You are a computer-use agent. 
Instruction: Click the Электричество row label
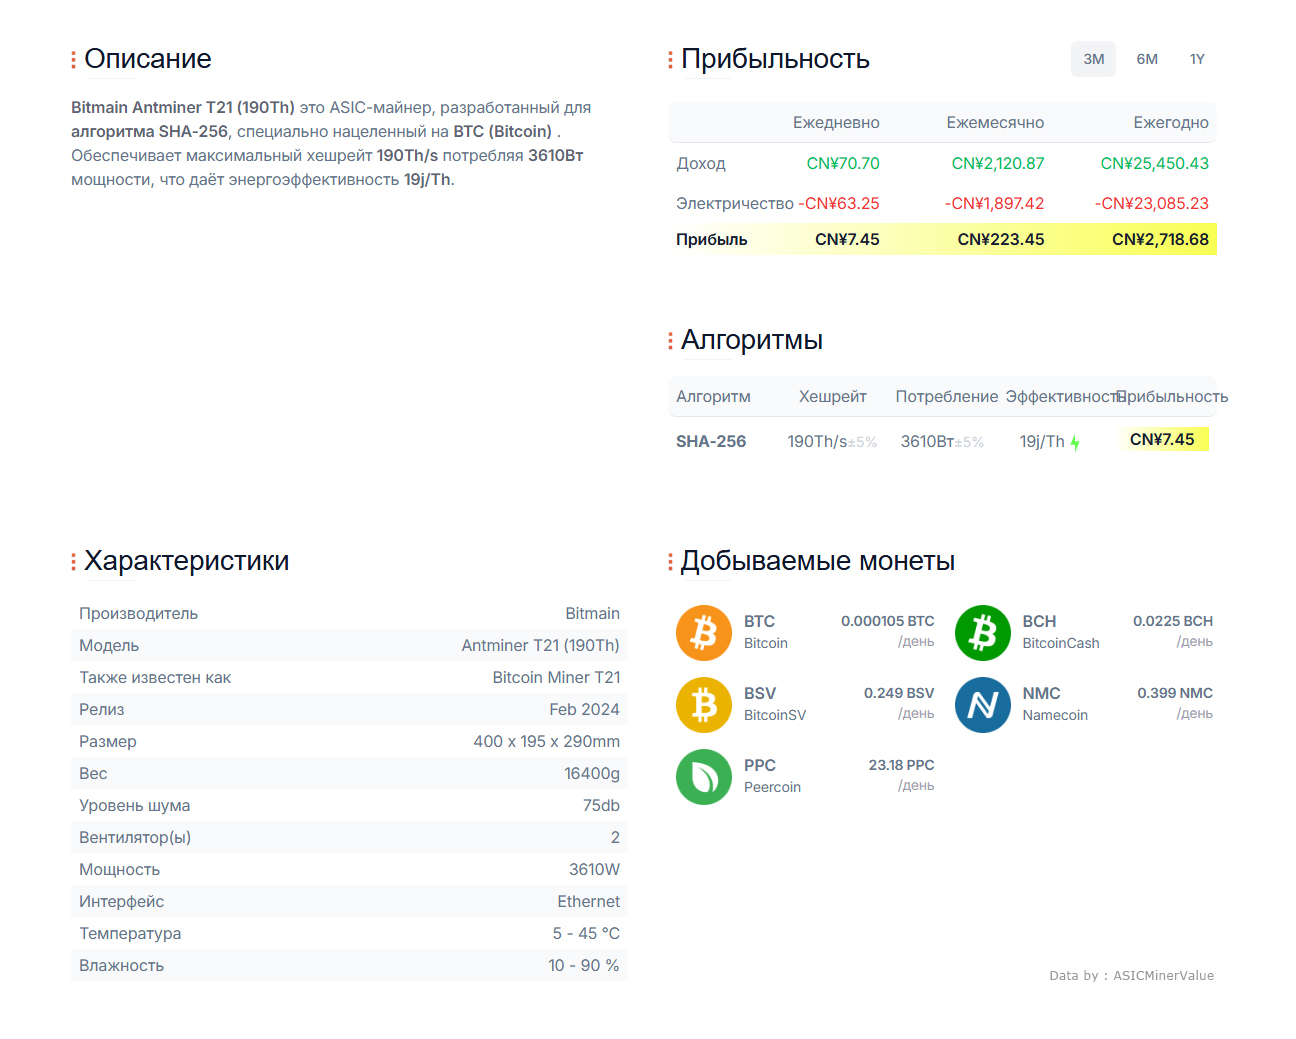tap(735, 203)
